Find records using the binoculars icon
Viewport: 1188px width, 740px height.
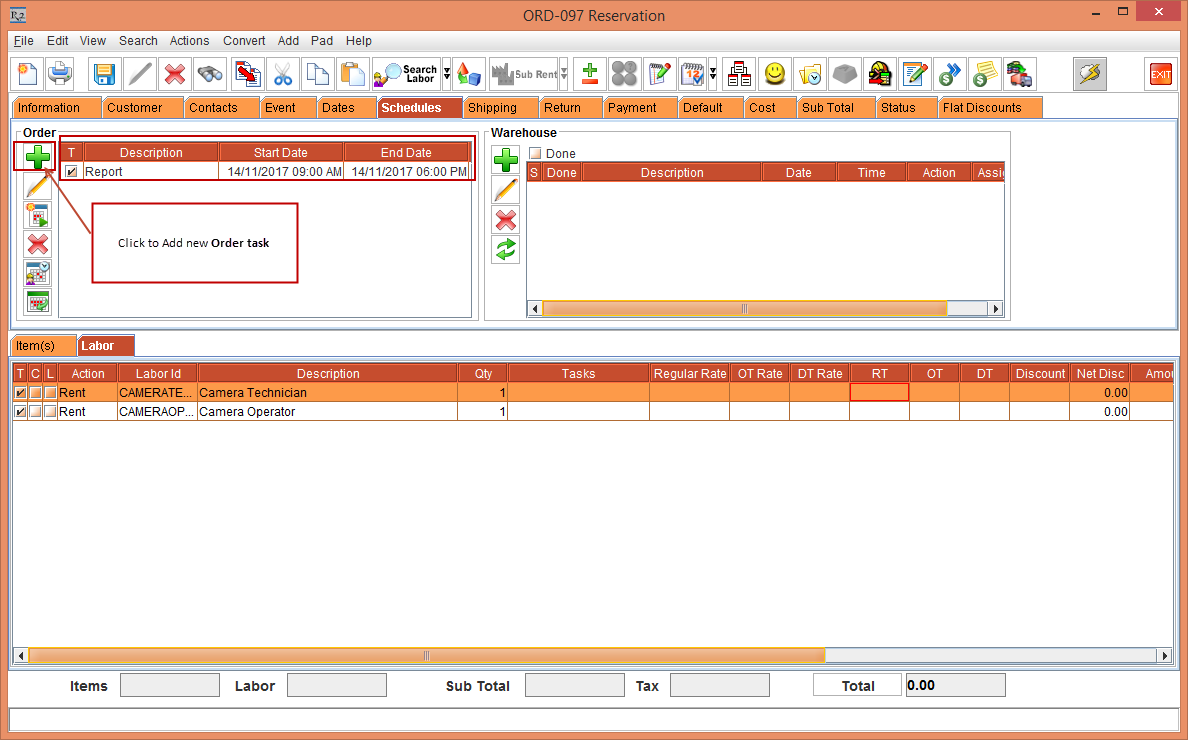point(209,73)
